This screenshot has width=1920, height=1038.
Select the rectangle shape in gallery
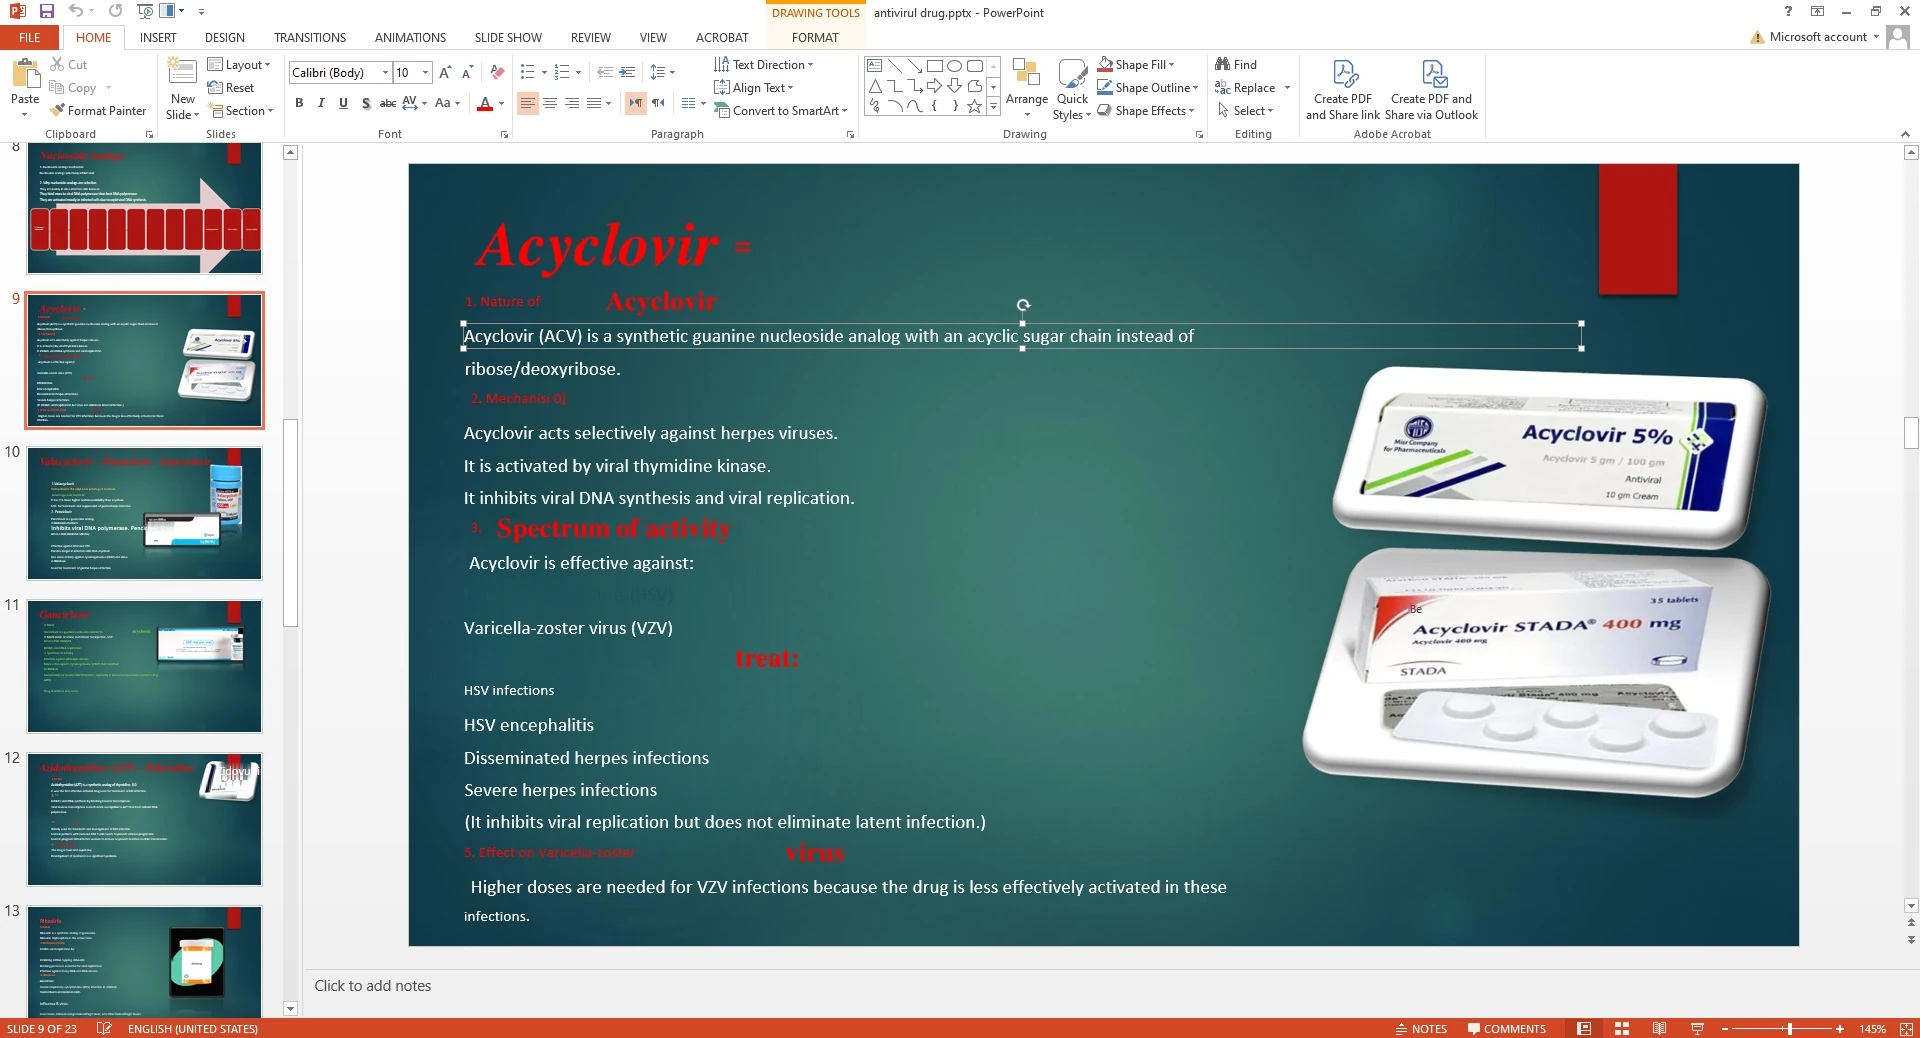click(935, 66)
